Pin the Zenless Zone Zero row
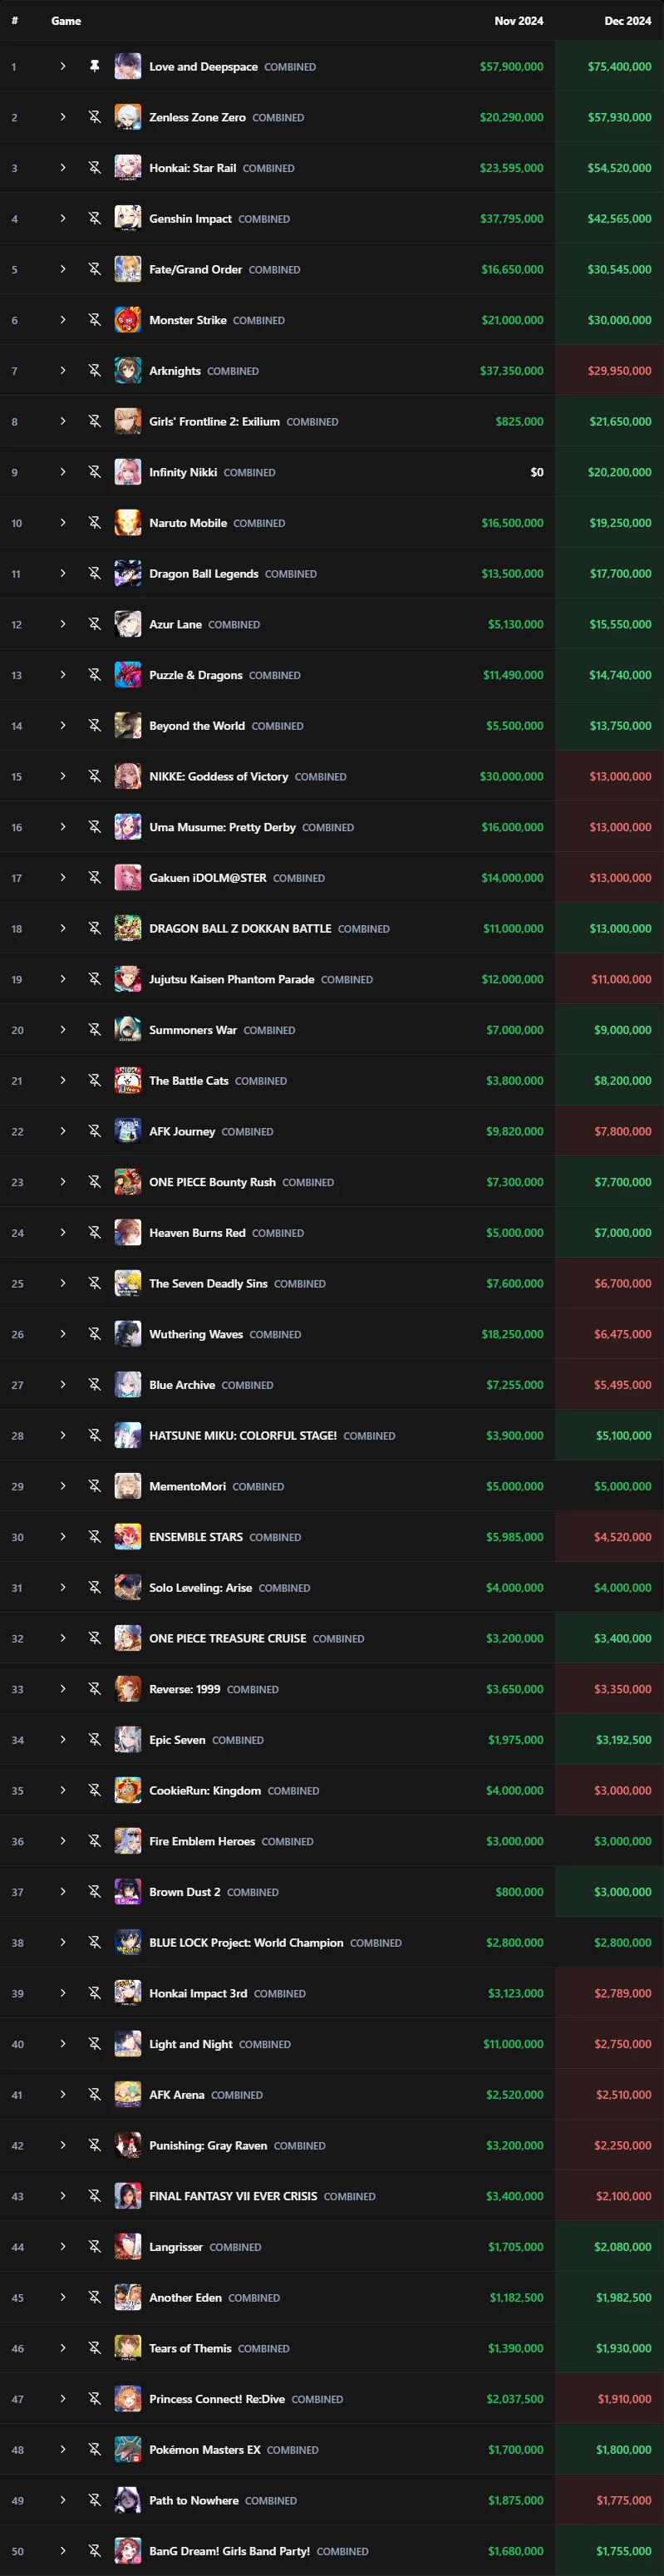This screenshot has width=664, height=2576. coord(94,117)
